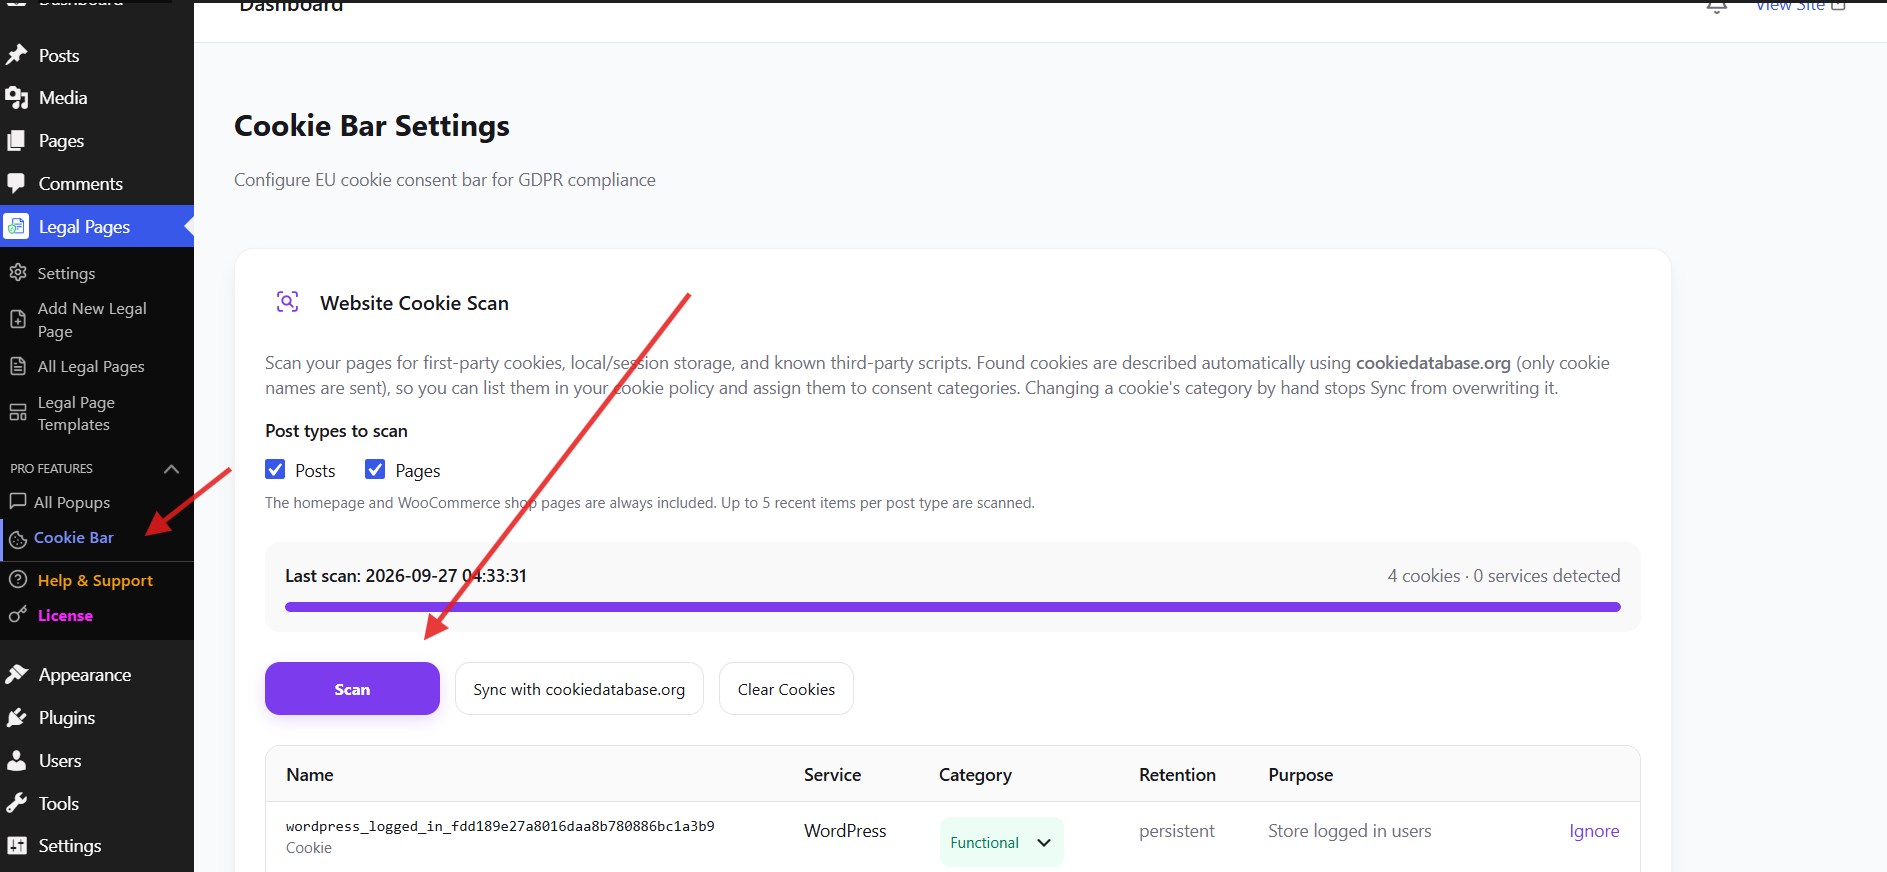1887x872 pixels.
Task: Open Tools menu in sidebar
Action: click(59, 804)
